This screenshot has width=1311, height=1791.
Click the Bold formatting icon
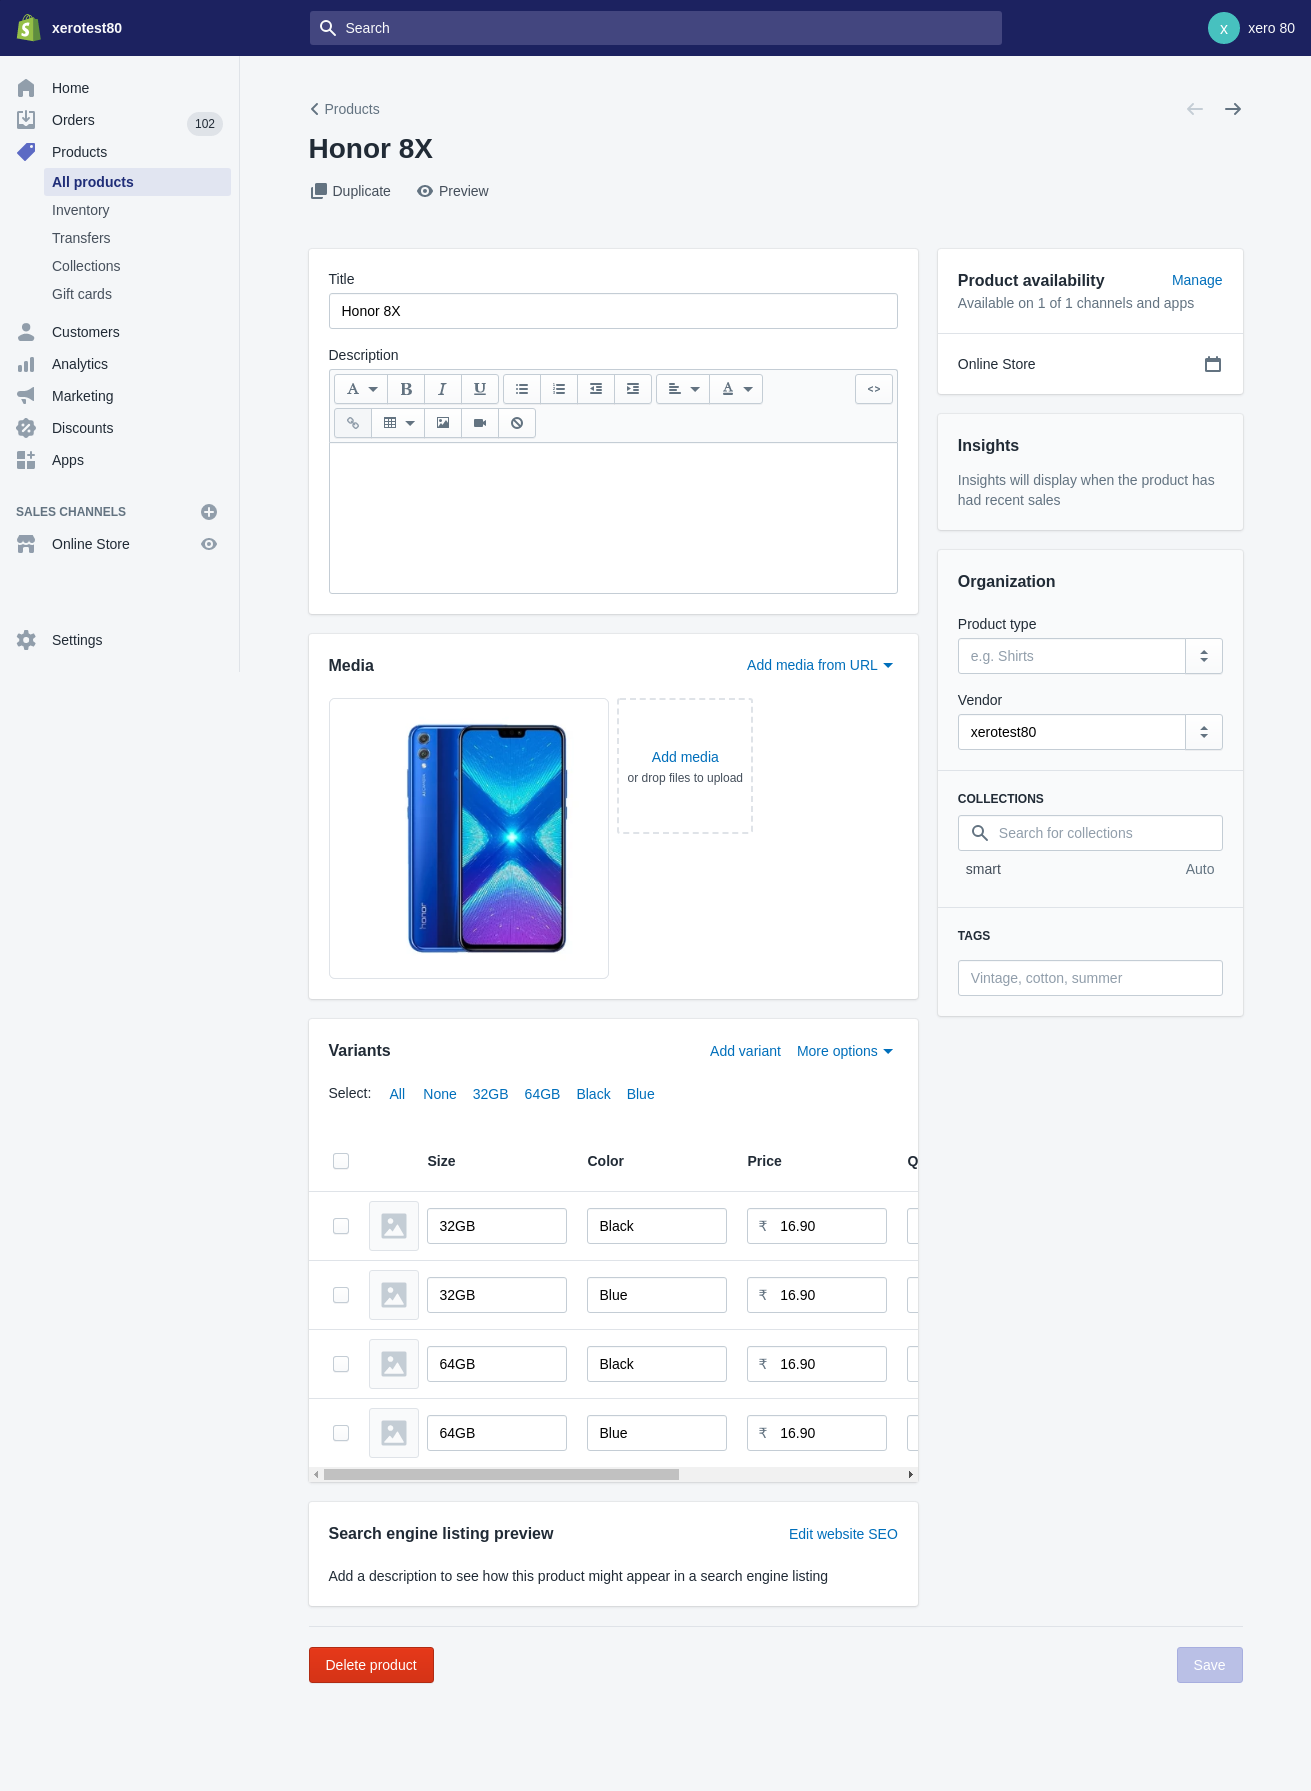[x=406, y=389]
